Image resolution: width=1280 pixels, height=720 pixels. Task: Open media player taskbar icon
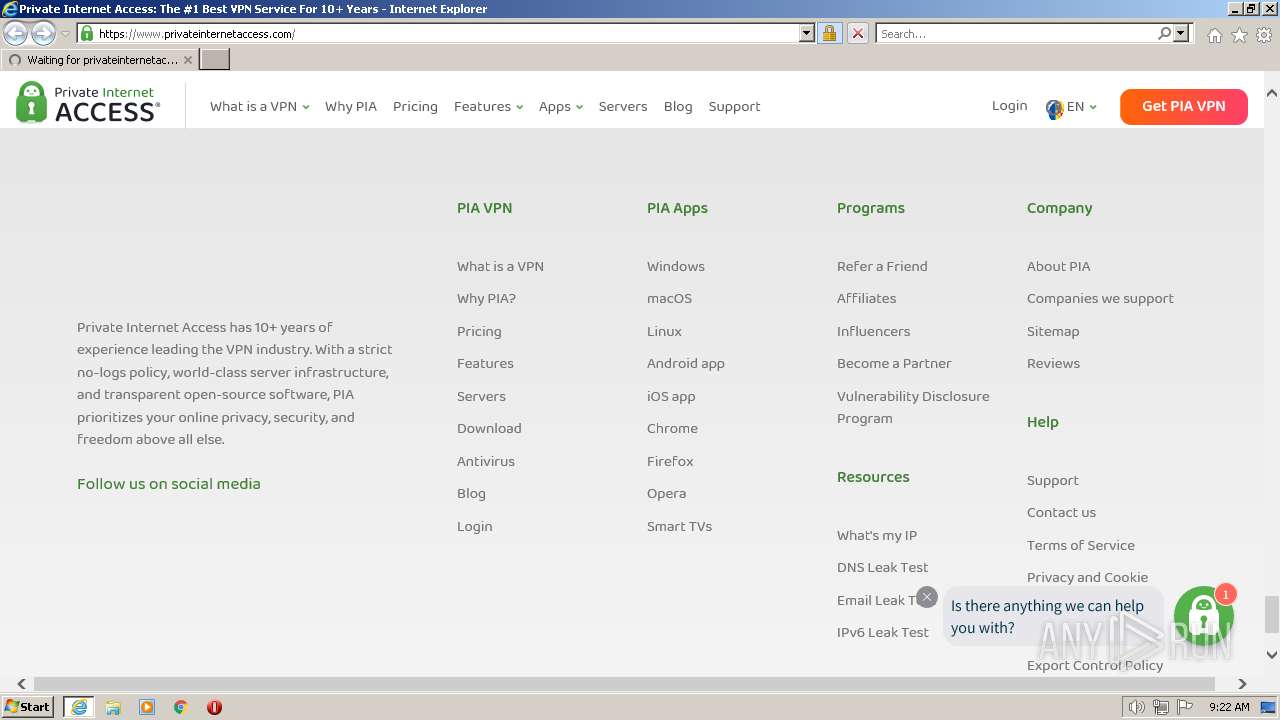pos(147,707)
